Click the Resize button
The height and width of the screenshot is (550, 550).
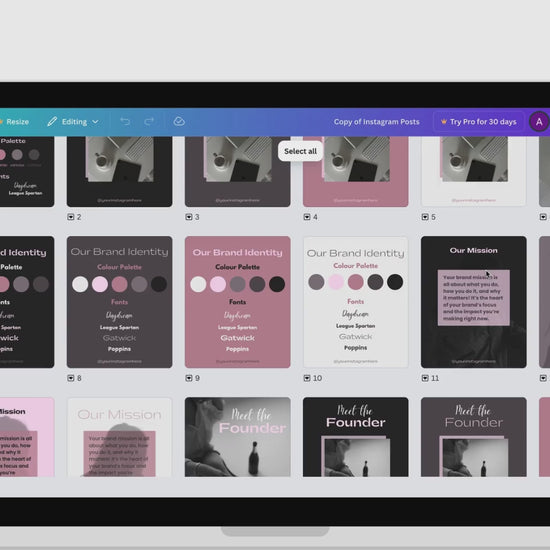(x=14, y=122)
